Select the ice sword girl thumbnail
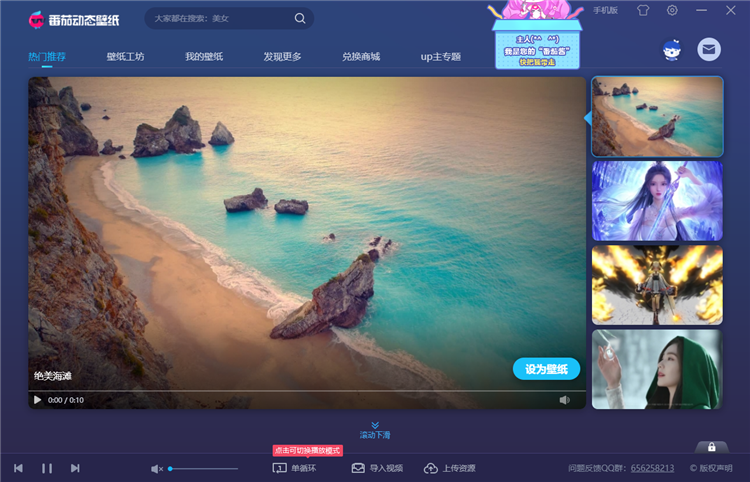 coord(657,201)
